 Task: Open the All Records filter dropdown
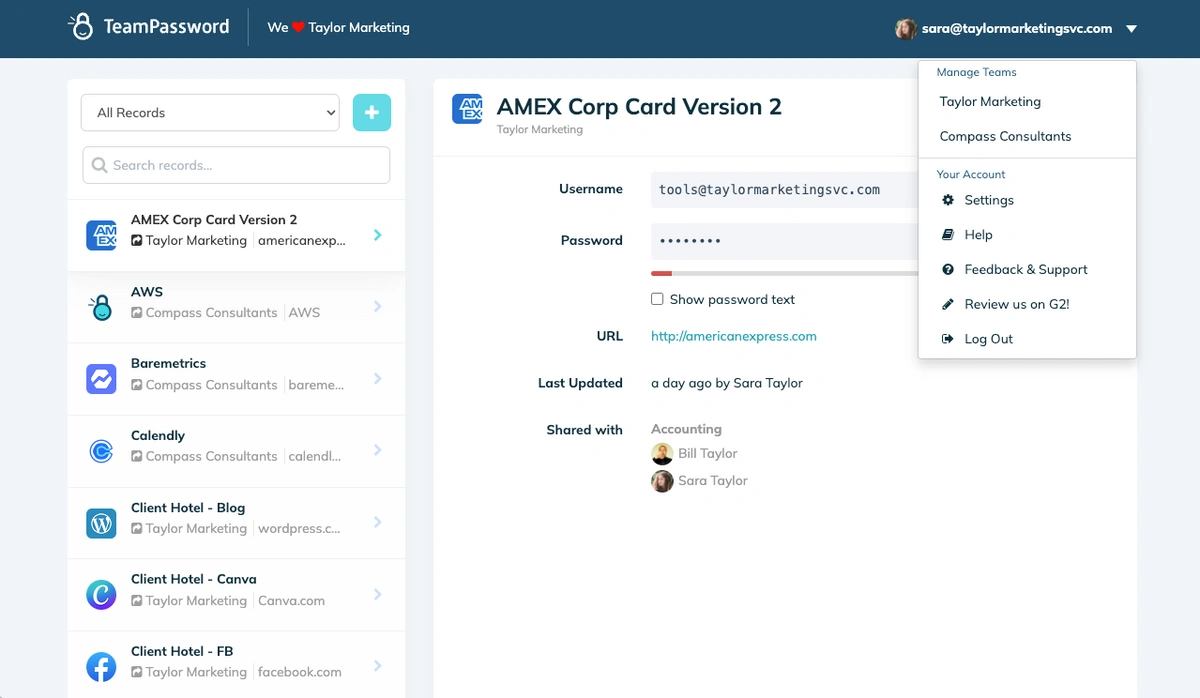(210, 113)
